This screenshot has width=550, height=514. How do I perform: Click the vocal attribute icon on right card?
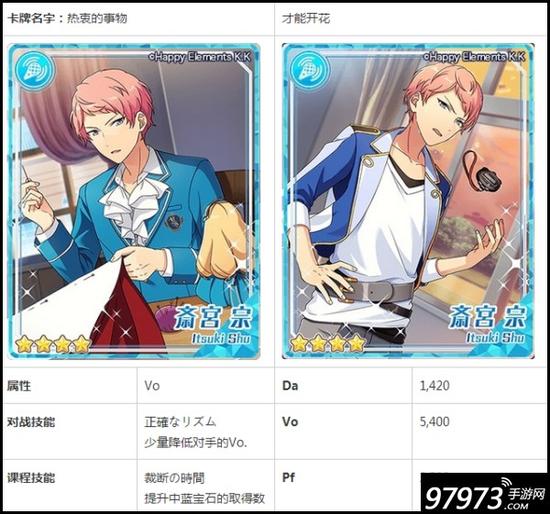point(309,69)
